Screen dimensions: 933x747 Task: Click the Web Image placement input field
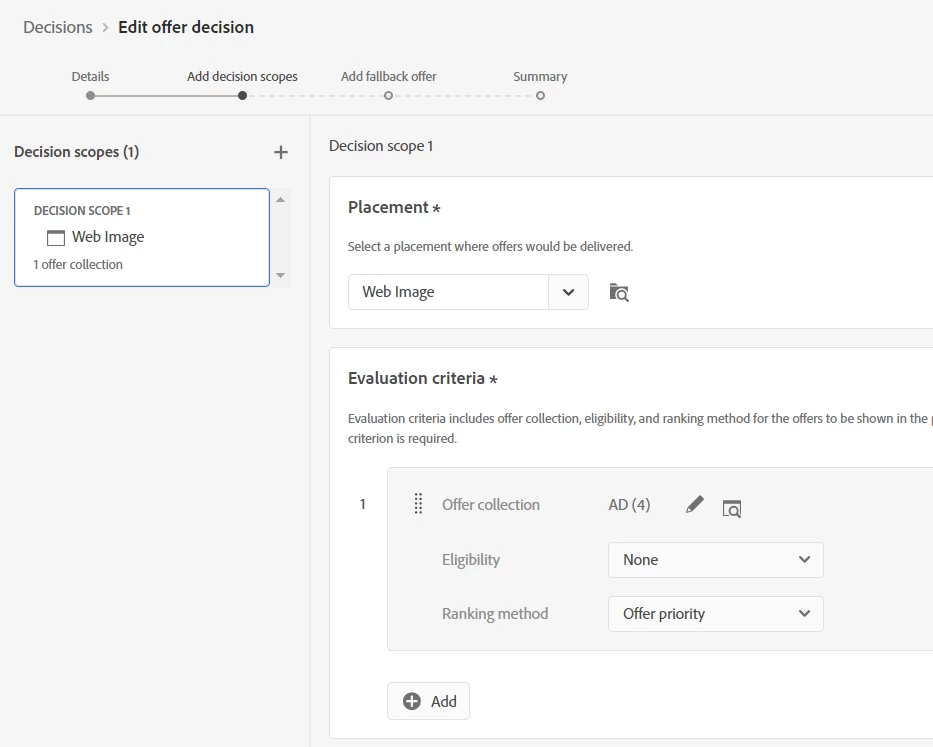pos(448,292)
